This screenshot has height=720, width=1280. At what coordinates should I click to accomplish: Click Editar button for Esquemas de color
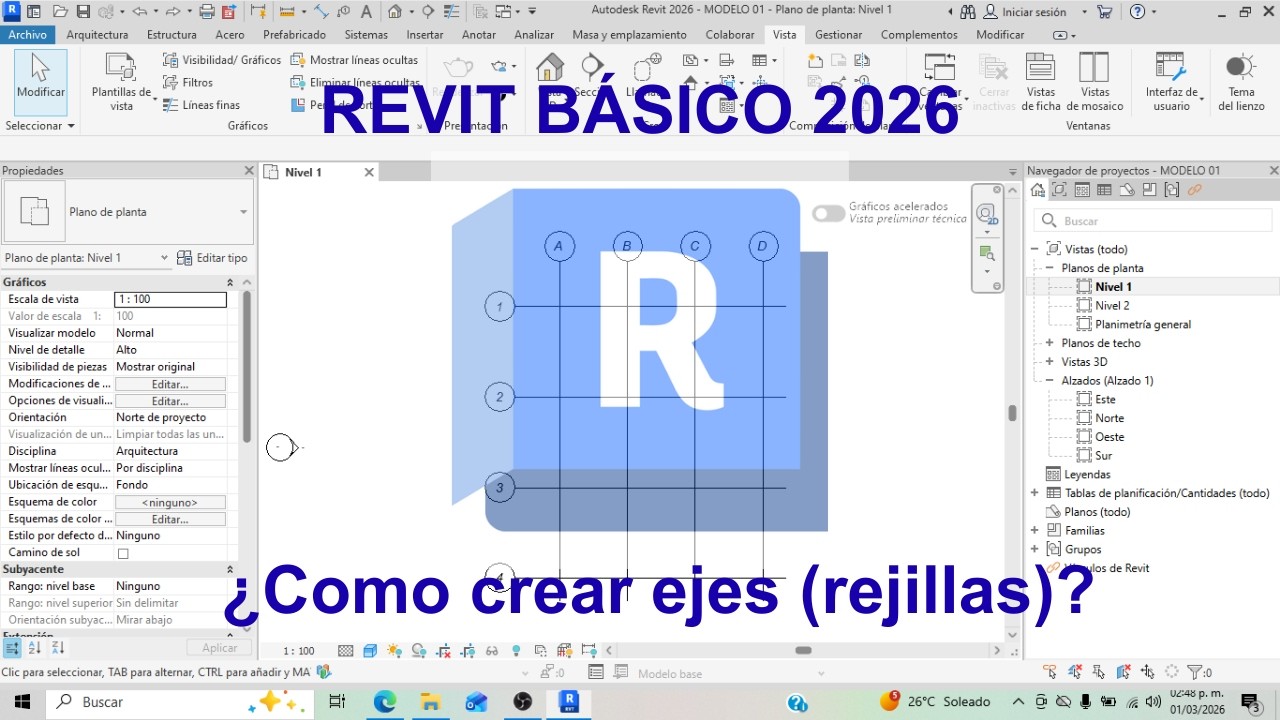[170, 519]
